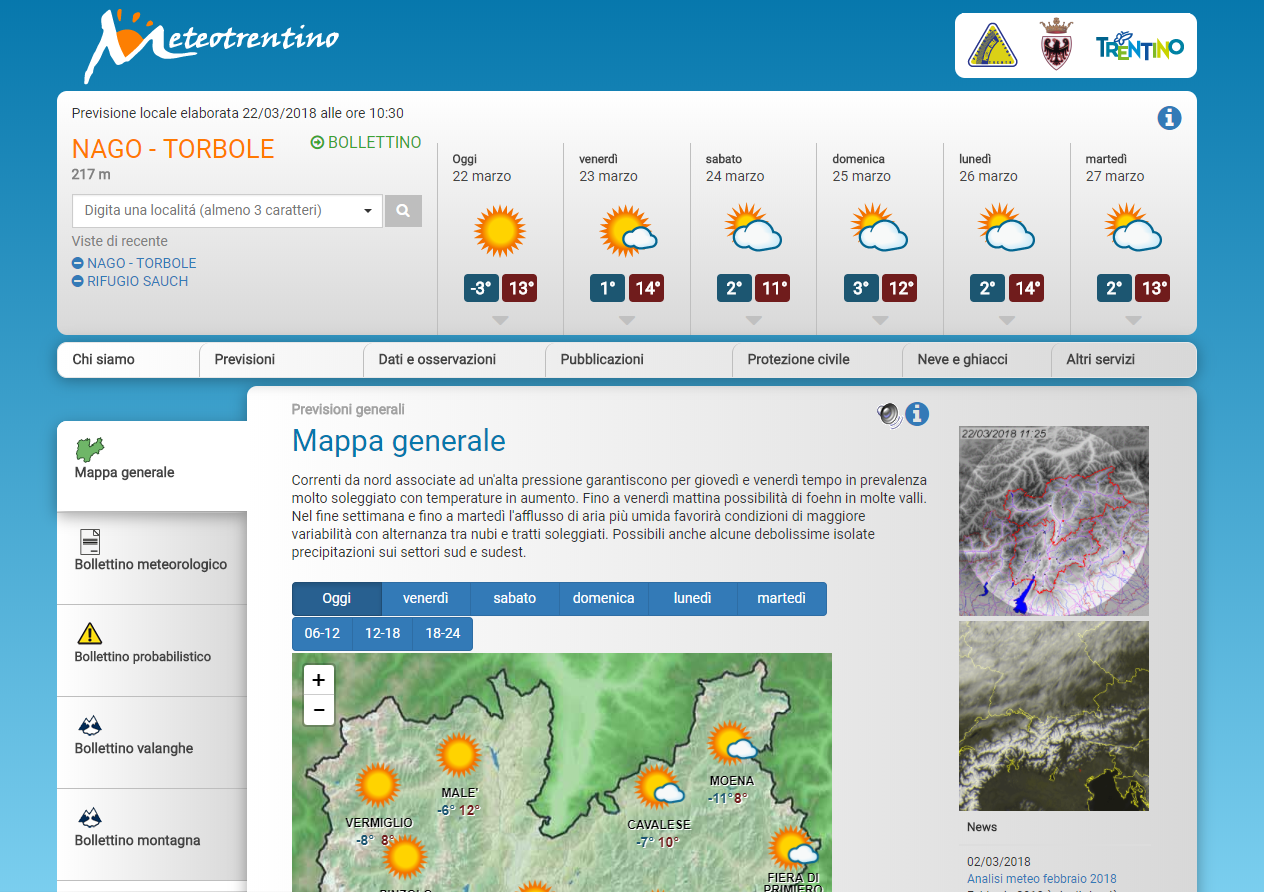Screen dimensions: 1264x892
Task: Click the weather icon above MOENA on map
Action: pyautogui.click(x=731, y=744)
